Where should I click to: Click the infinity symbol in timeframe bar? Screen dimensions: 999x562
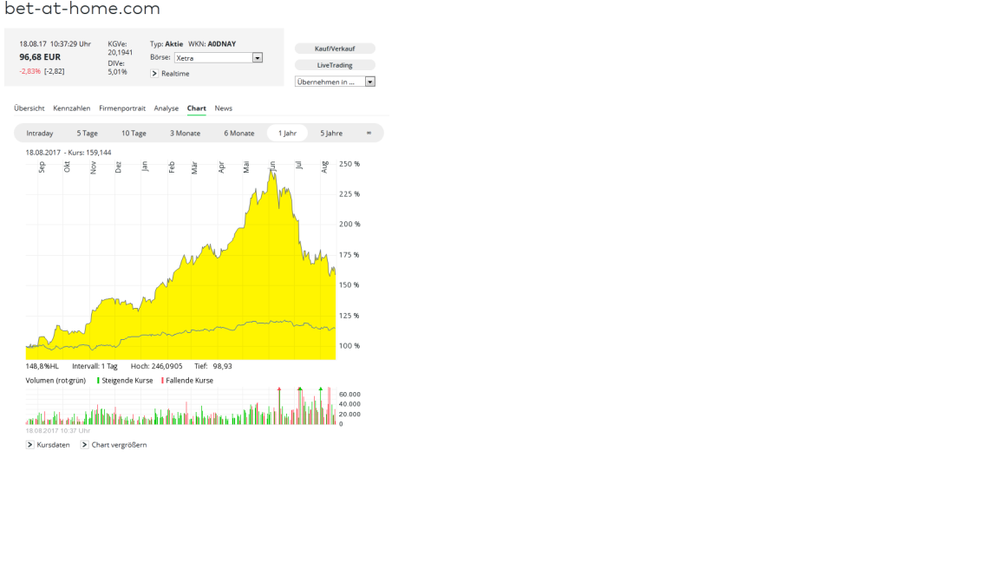[368, 133]
